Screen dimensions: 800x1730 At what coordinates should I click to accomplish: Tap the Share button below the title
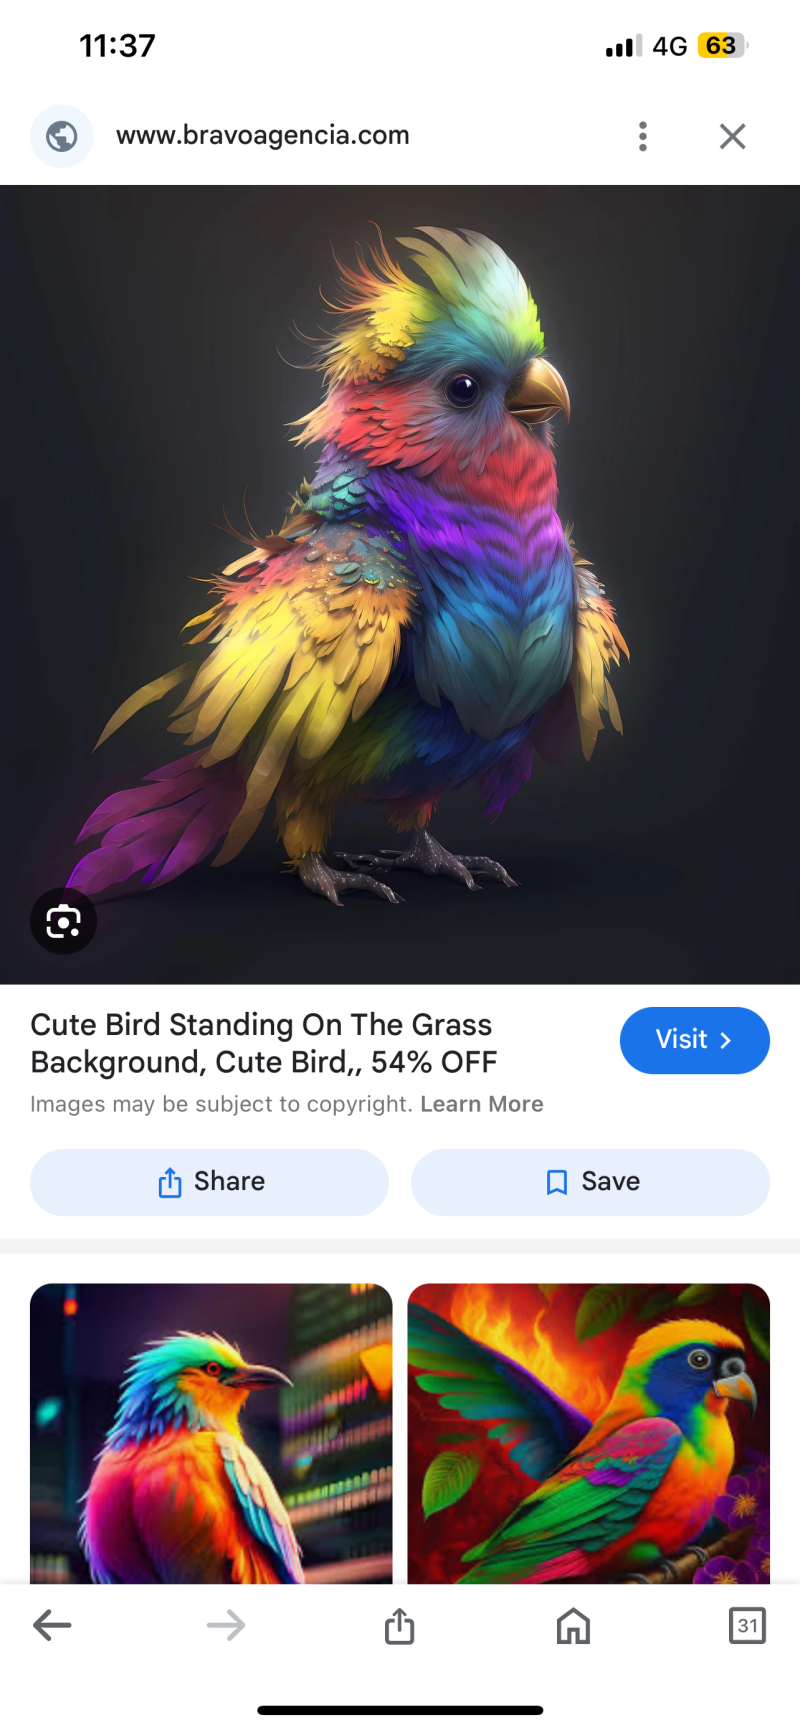tap(209, 1182)
